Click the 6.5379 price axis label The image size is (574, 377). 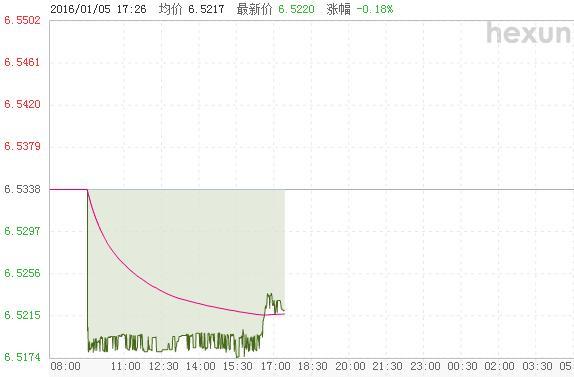[22, 147]
